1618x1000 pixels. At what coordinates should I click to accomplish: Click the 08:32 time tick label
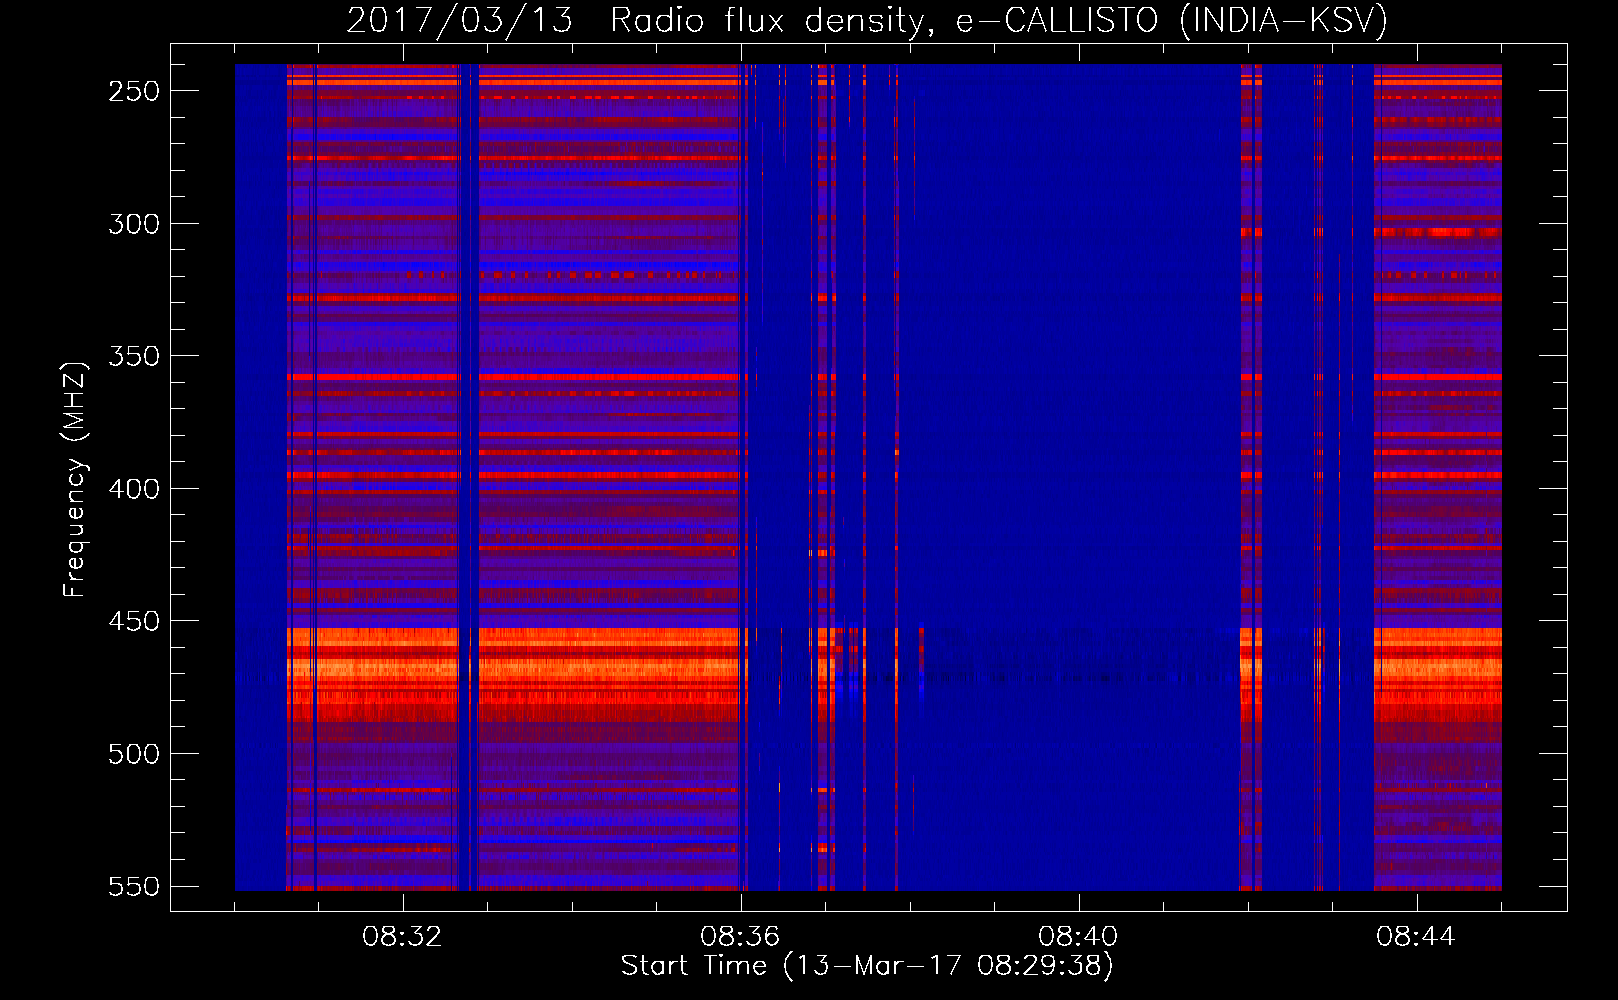pyautogui.click(x=402, y=937)
